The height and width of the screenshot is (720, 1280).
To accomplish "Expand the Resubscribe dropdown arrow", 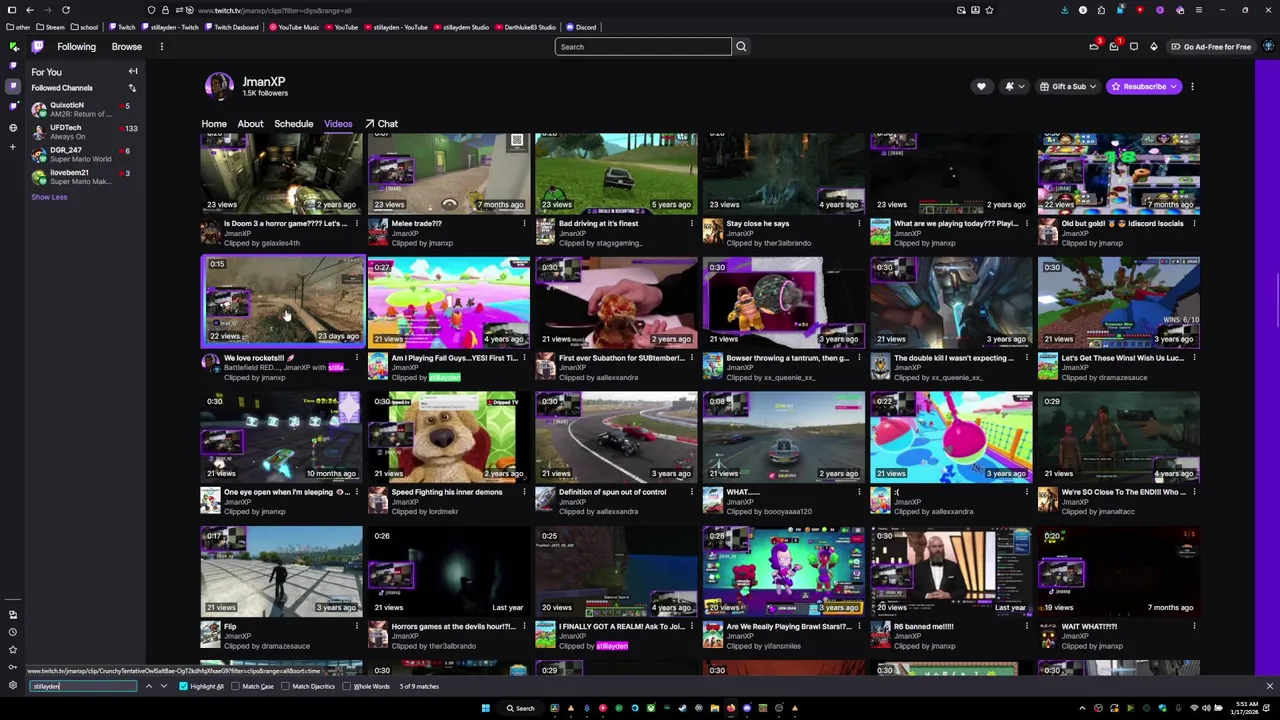I will click(1173, 87).
